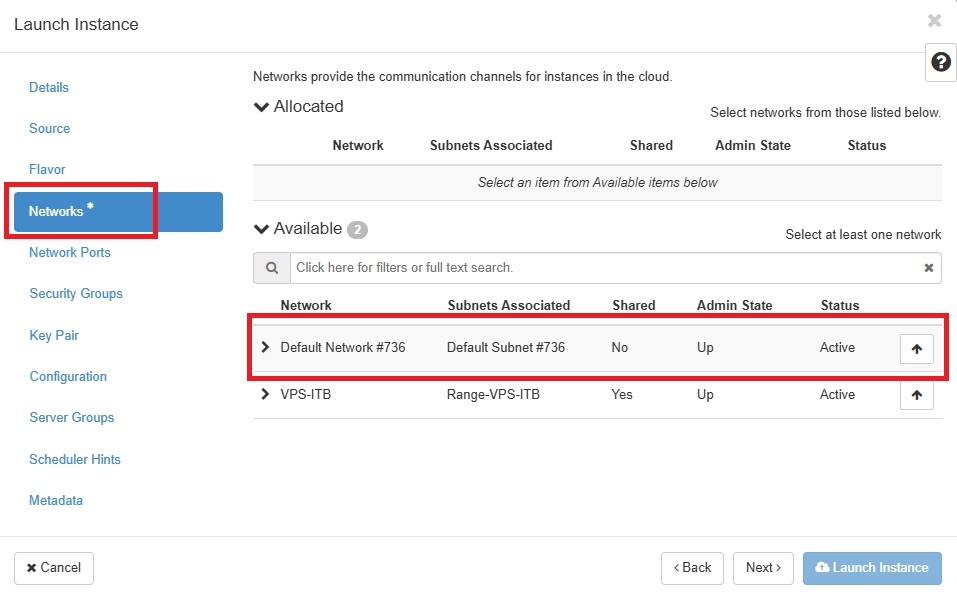Close the Launch Instance dialog
The image size is (957, 594).
point(934,21)
